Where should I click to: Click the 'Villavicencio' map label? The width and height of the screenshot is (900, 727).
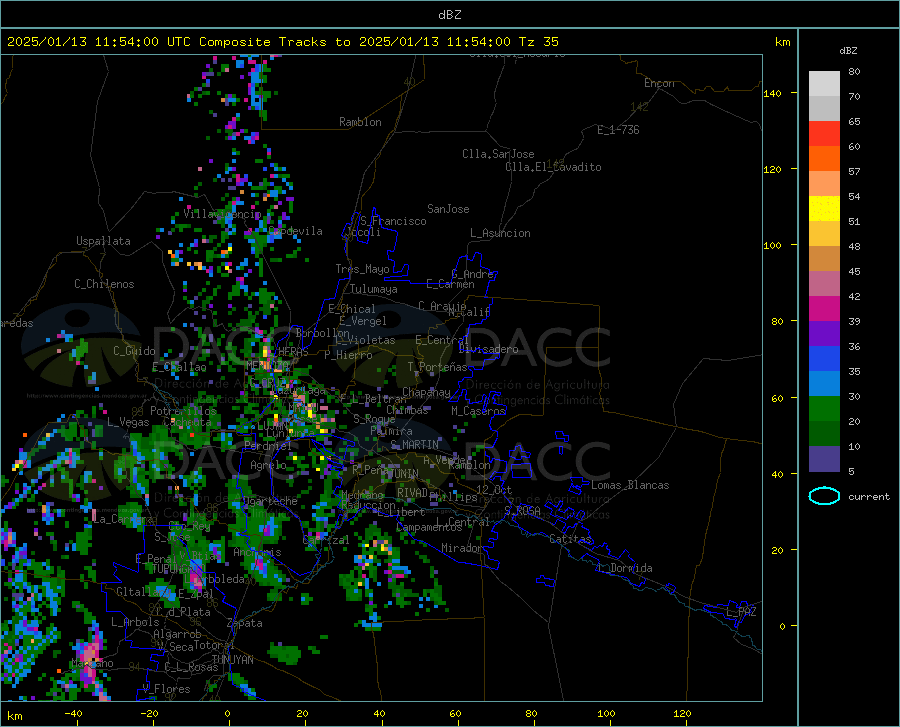222,214
